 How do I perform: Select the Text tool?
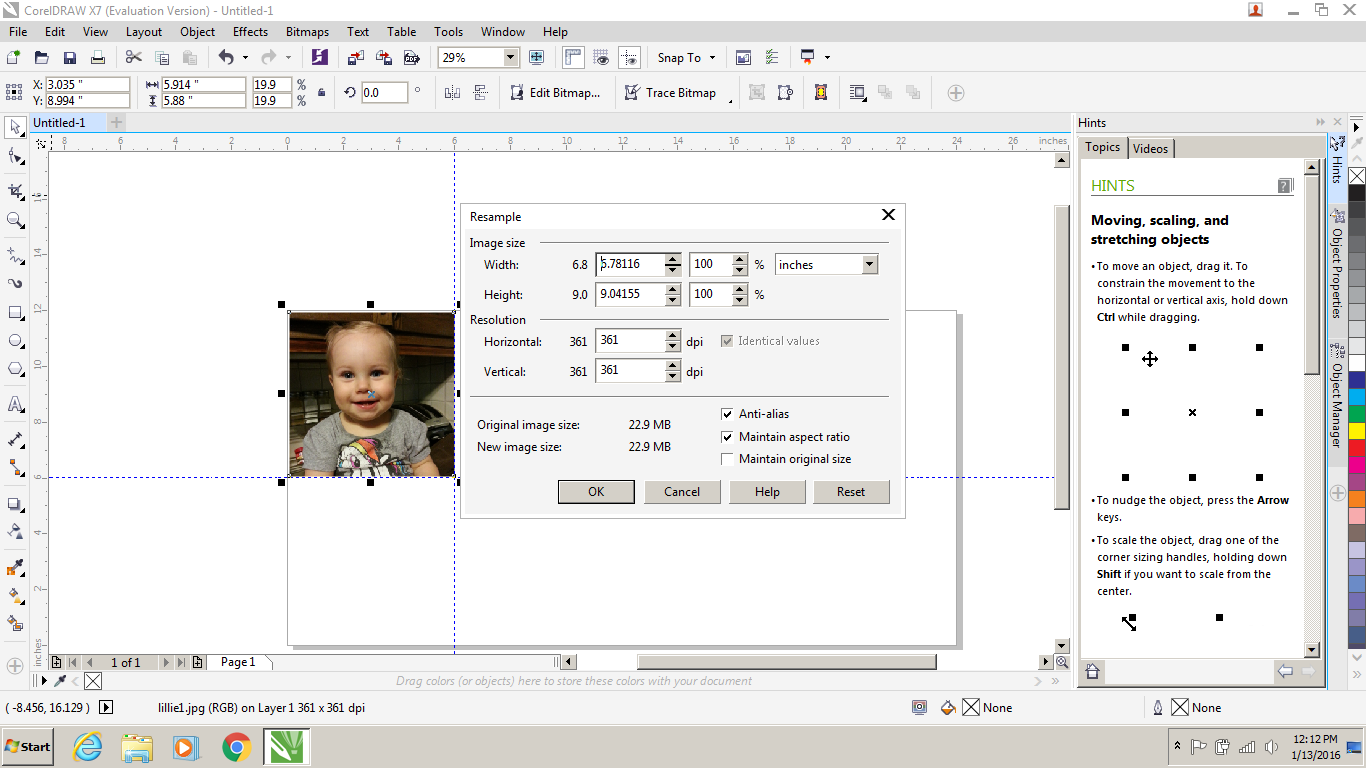(15, 405)
